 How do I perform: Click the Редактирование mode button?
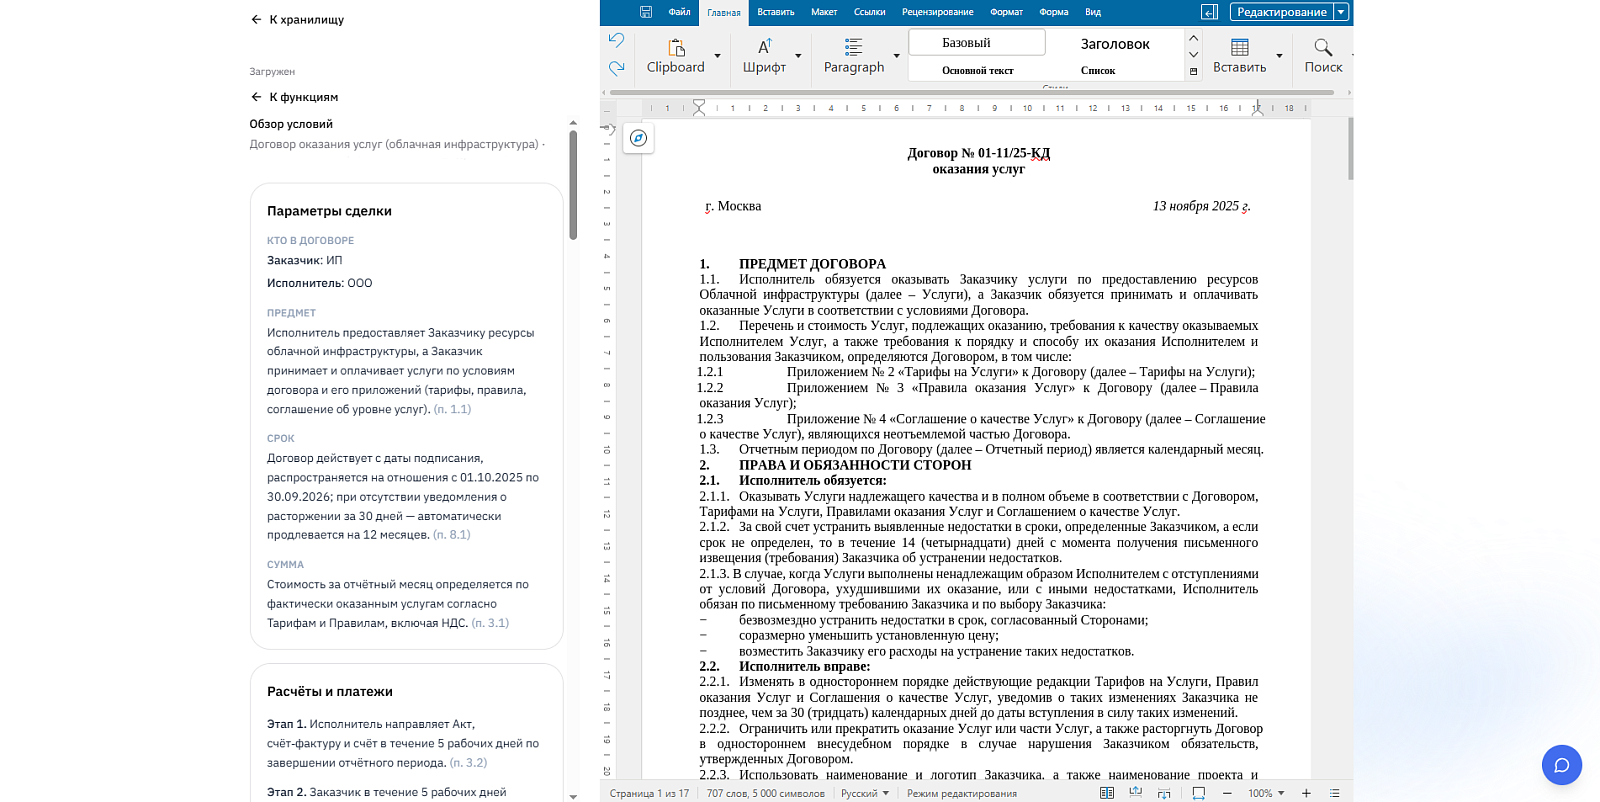point(1282,12)
